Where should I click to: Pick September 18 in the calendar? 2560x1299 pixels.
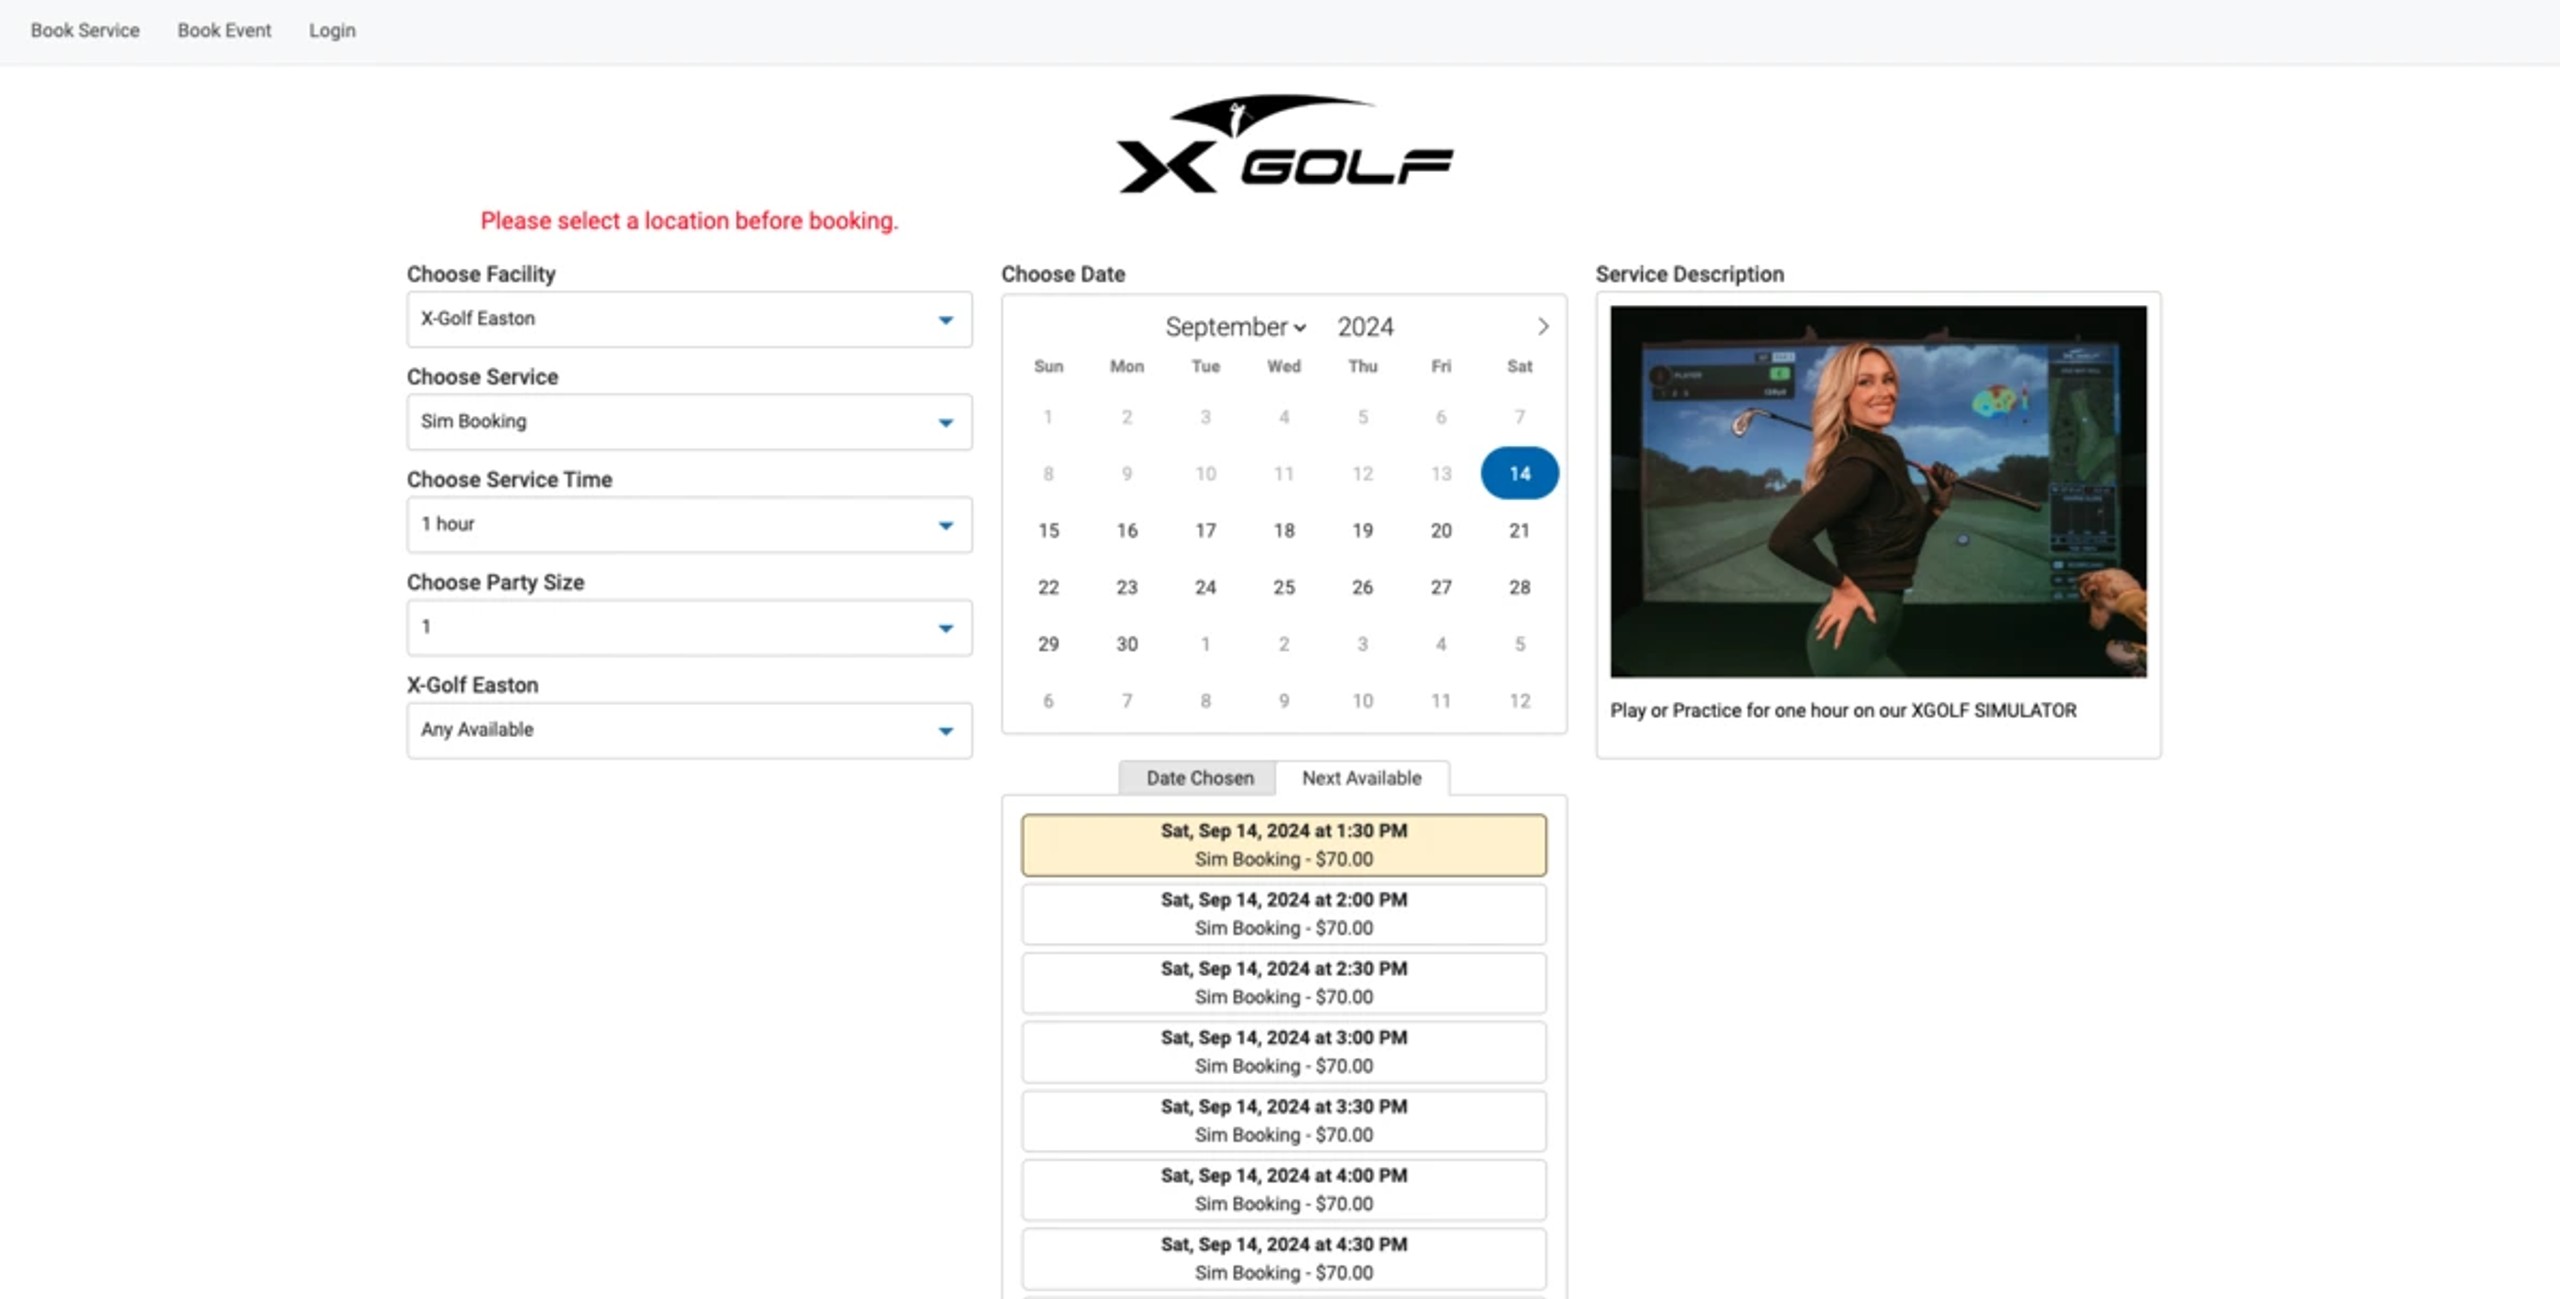click(1284, 530)
